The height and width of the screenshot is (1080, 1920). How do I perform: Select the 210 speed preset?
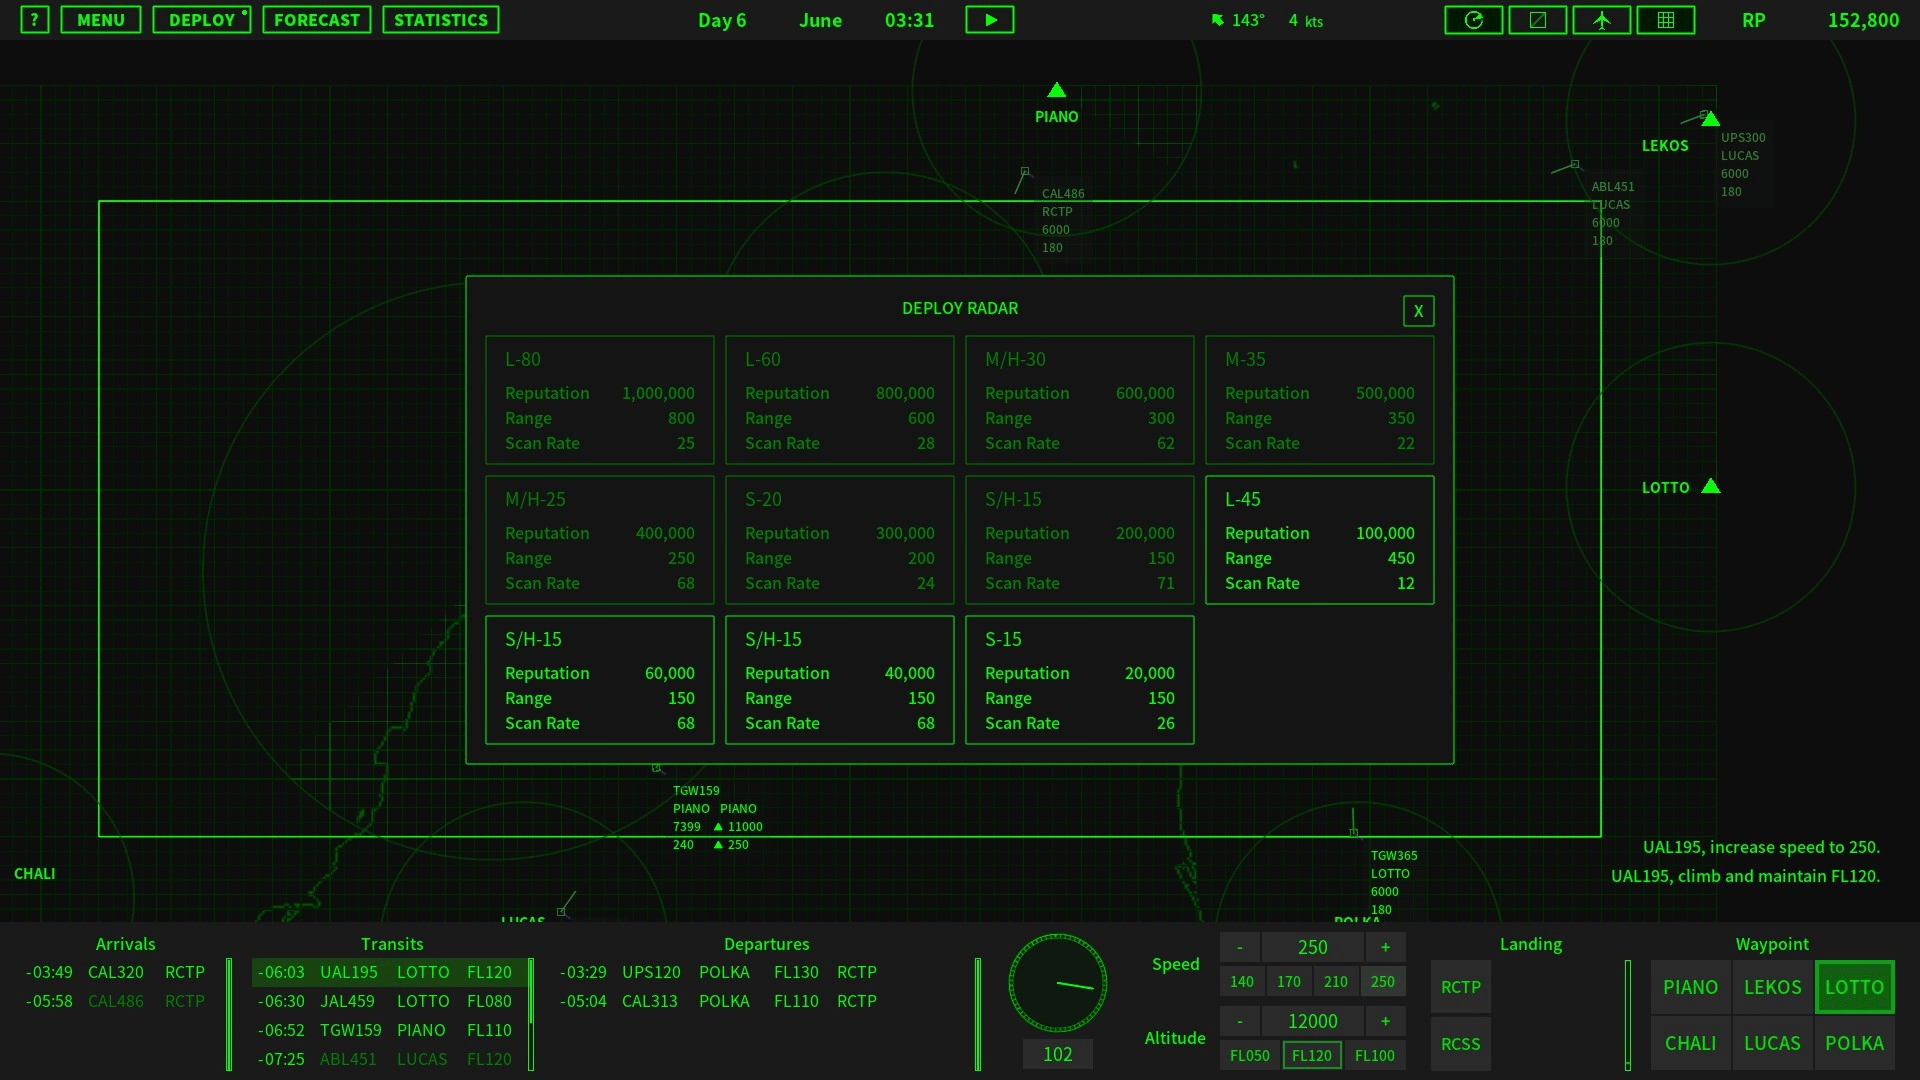point(1335,982)
